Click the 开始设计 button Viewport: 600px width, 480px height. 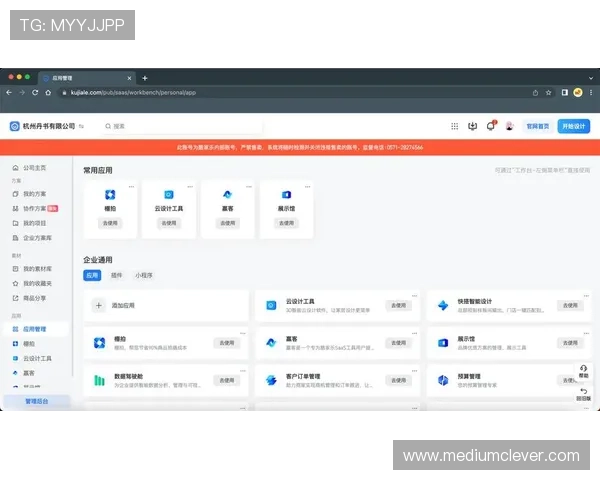[x=574, y=126]
